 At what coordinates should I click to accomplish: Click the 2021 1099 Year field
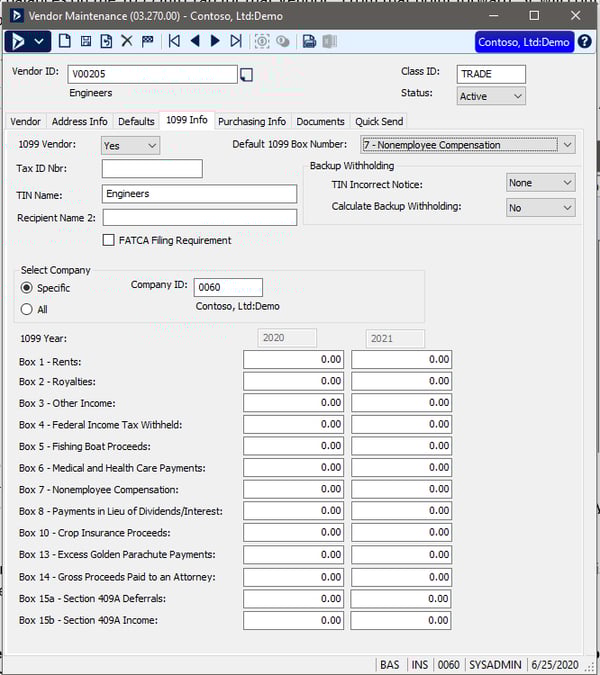point(395,338)
